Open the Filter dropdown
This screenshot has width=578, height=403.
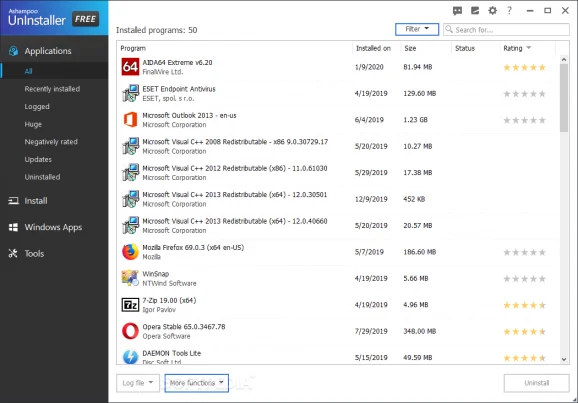pos(417,29)
